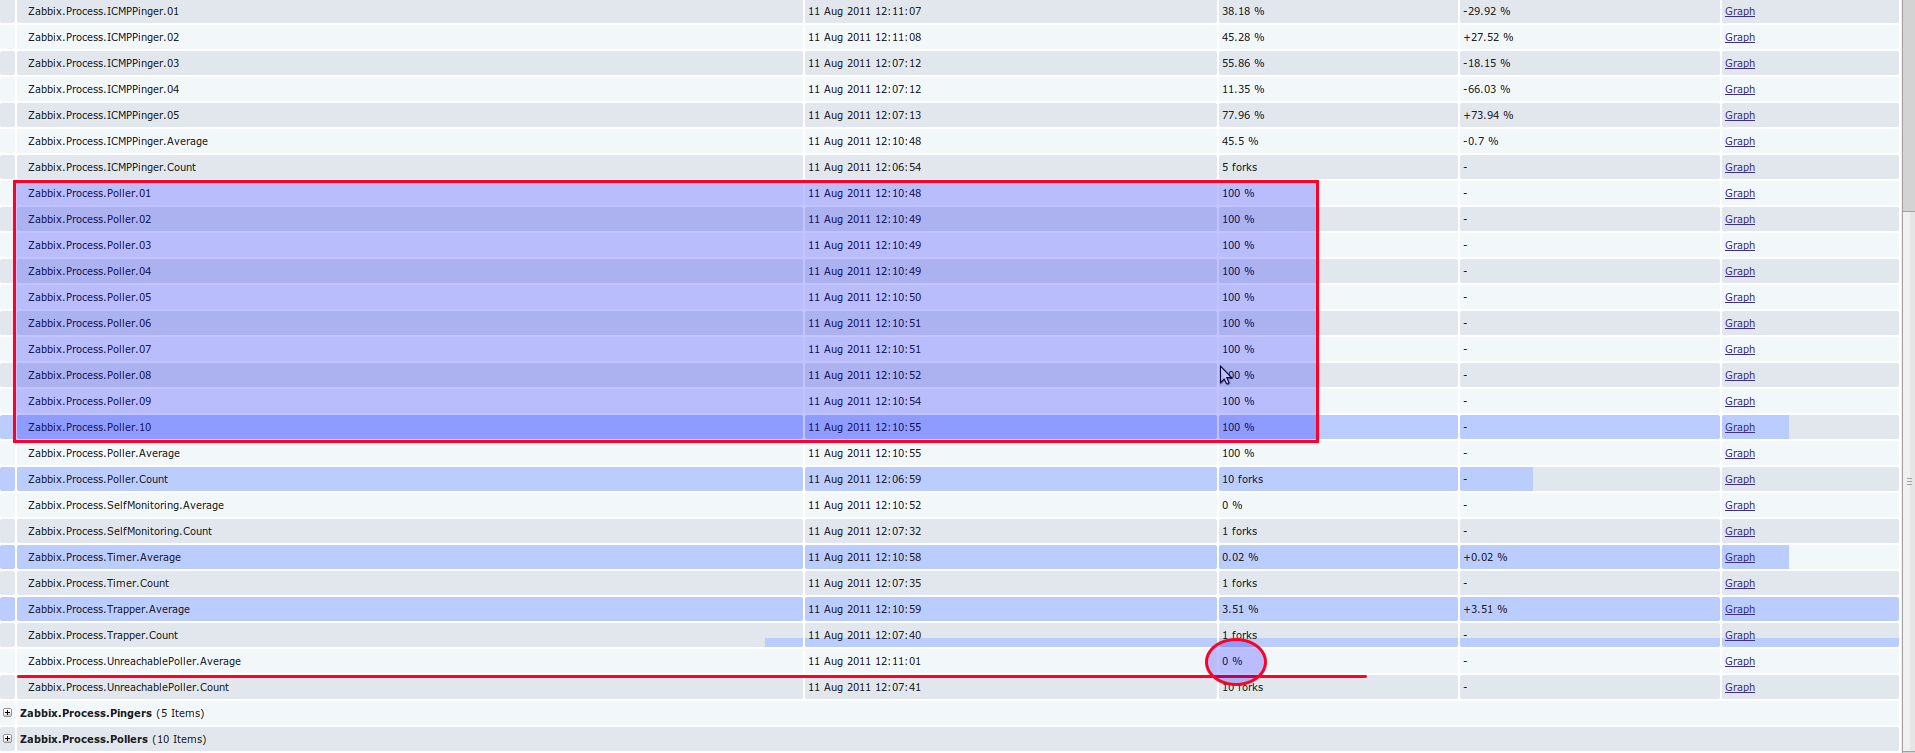Select the Zabbix.Process.Poller.10 item name

tap(89, 427)
